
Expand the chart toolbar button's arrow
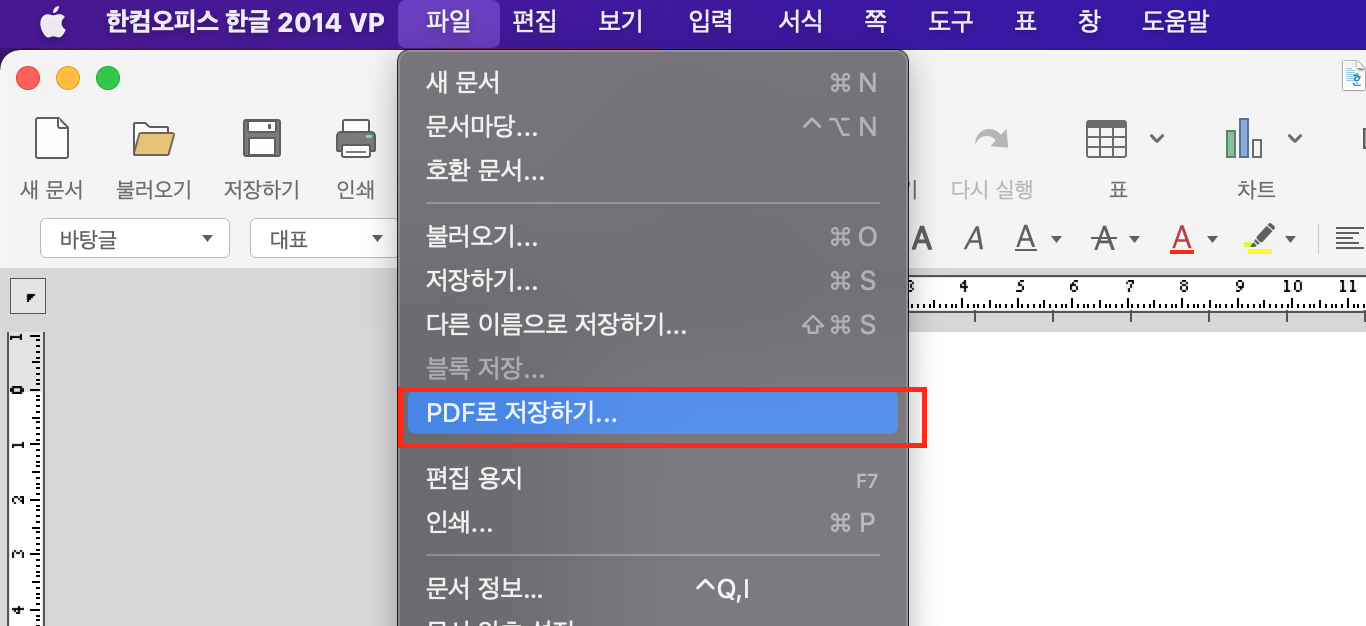pyautogui.click(x=1294, y=138)
